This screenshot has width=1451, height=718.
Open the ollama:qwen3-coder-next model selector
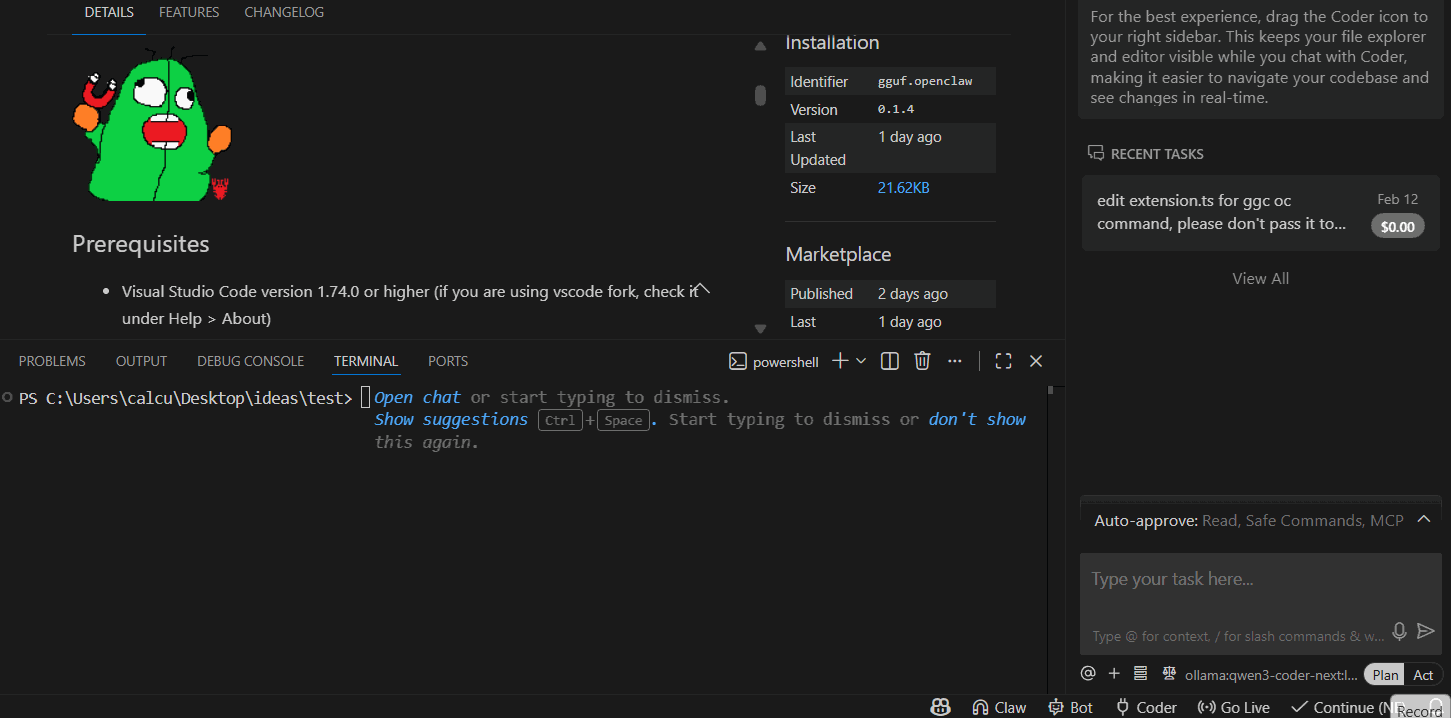[x=1271, y=675]
